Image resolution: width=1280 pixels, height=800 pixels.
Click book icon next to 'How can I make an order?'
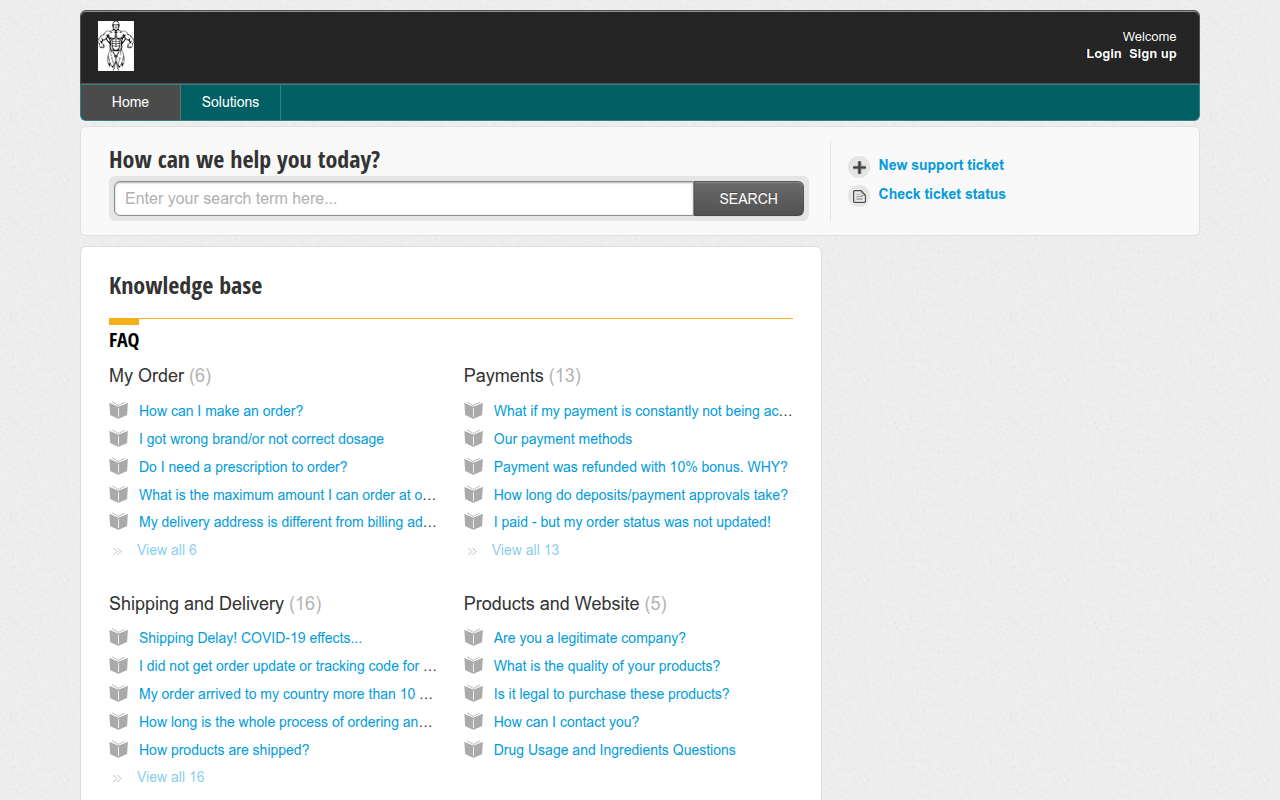pos(119,410)
